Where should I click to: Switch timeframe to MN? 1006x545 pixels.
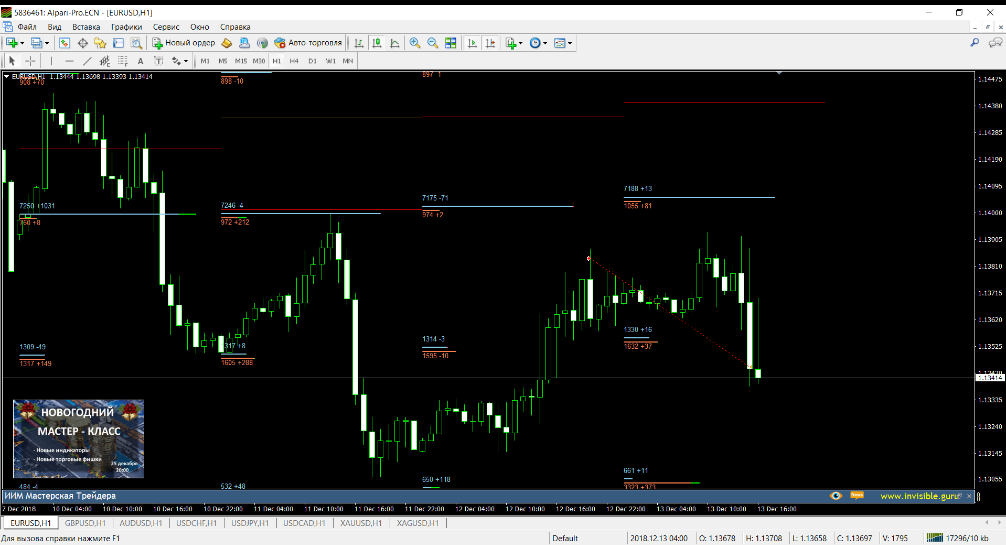click(x=348, y=61)
